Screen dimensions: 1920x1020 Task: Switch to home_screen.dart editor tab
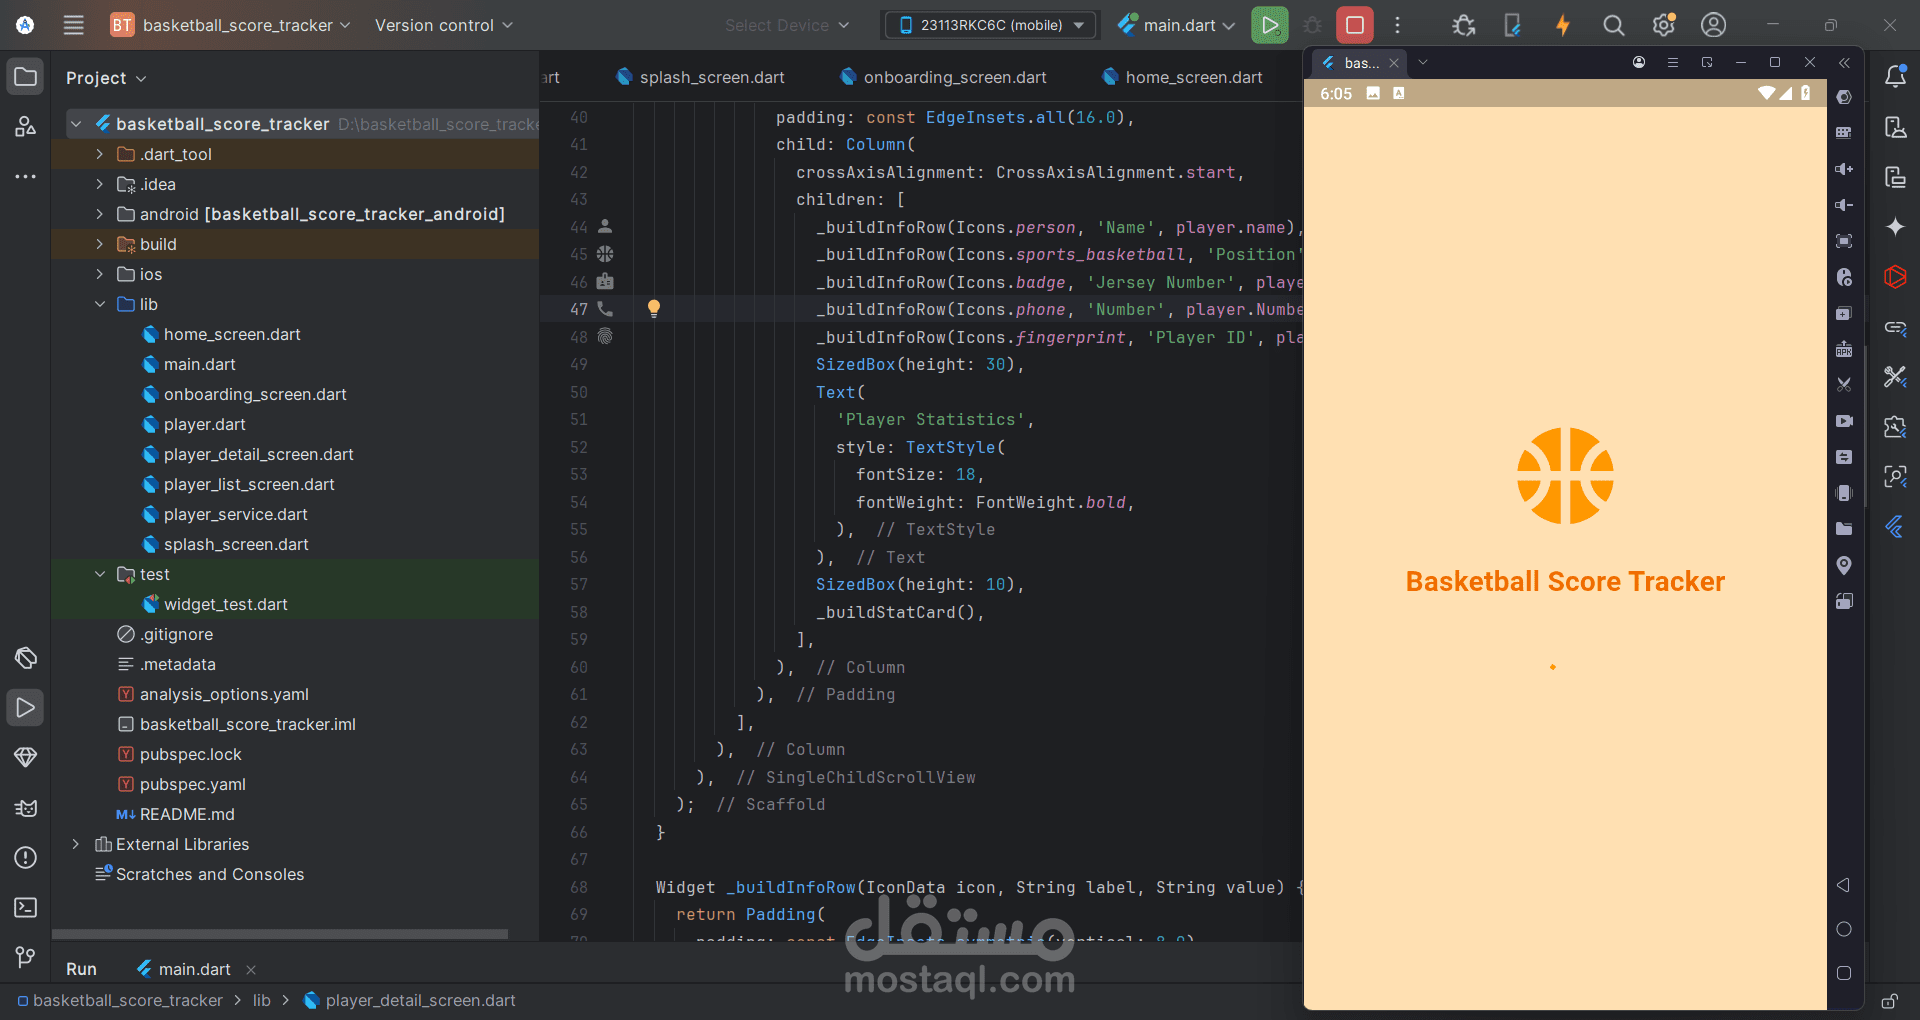coord(1182,77)
